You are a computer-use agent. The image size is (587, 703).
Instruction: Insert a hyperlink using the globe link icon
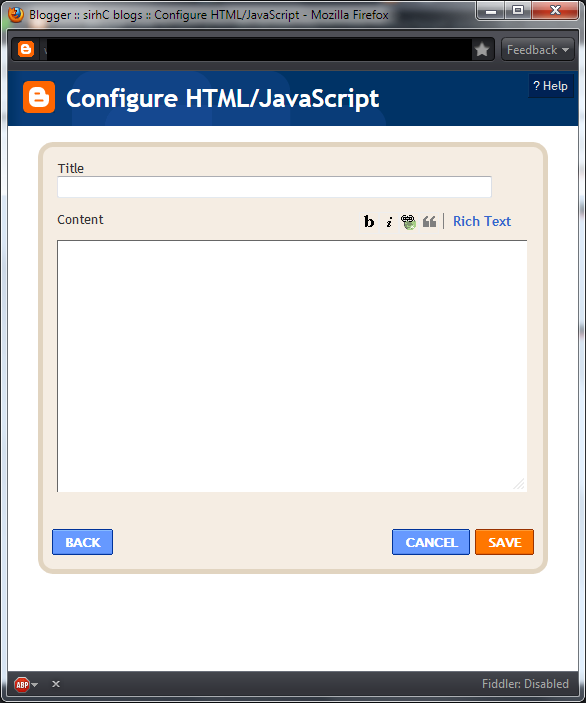[408, 221]
